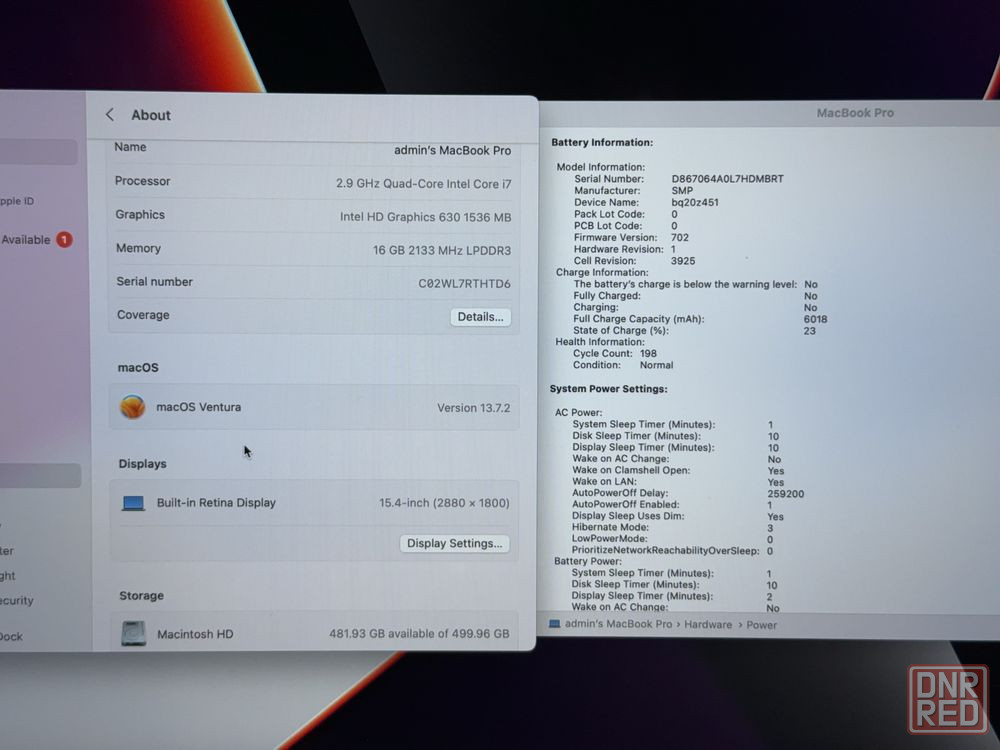1000x750 pixels.
Task: Click Cycle Count value 198
Action: point(648,354)
